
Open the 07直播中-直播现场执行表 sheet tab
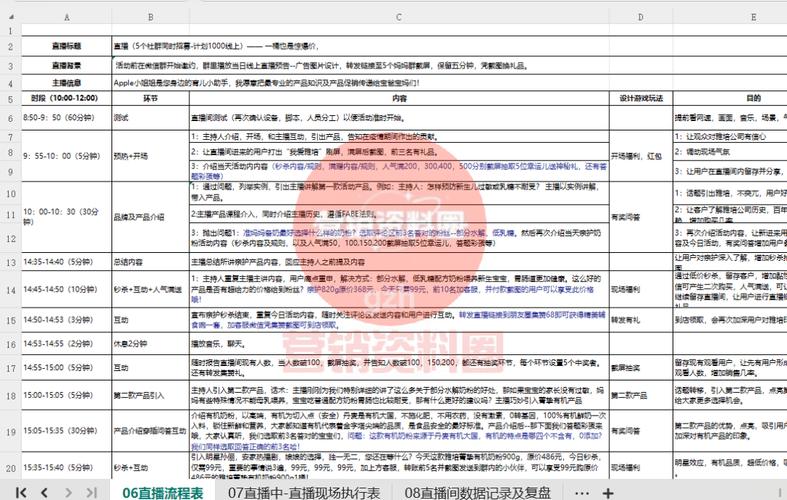tap(304, 492)
